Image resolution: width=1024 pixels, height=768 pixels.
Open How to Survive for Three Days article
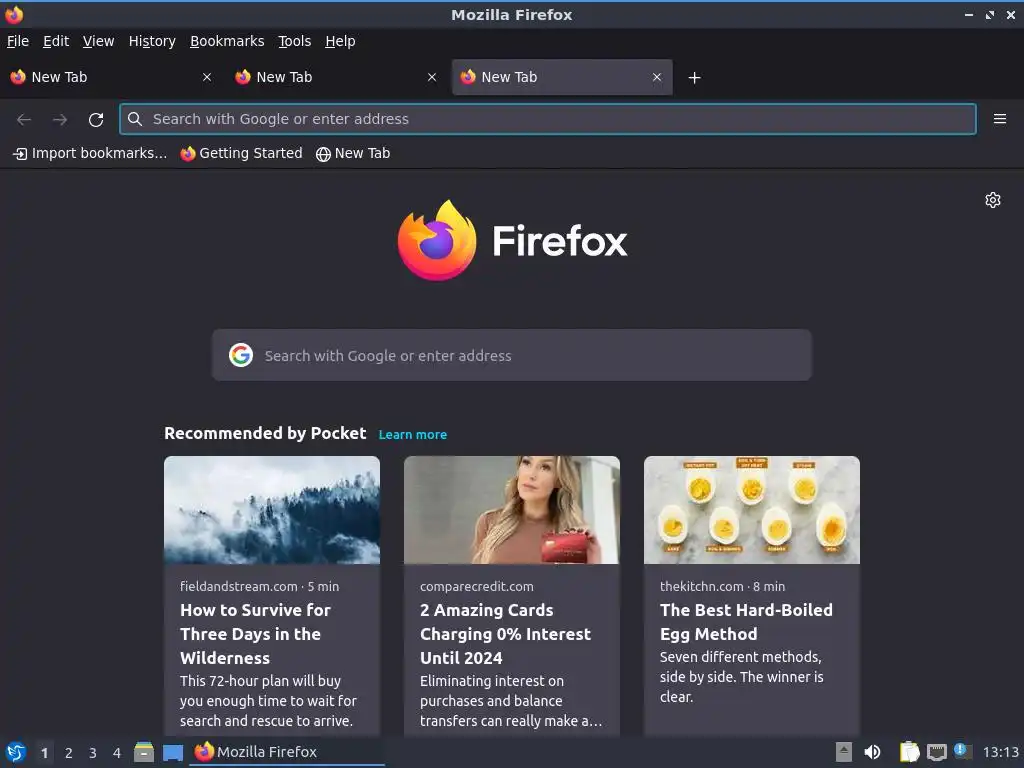point(256,634)
